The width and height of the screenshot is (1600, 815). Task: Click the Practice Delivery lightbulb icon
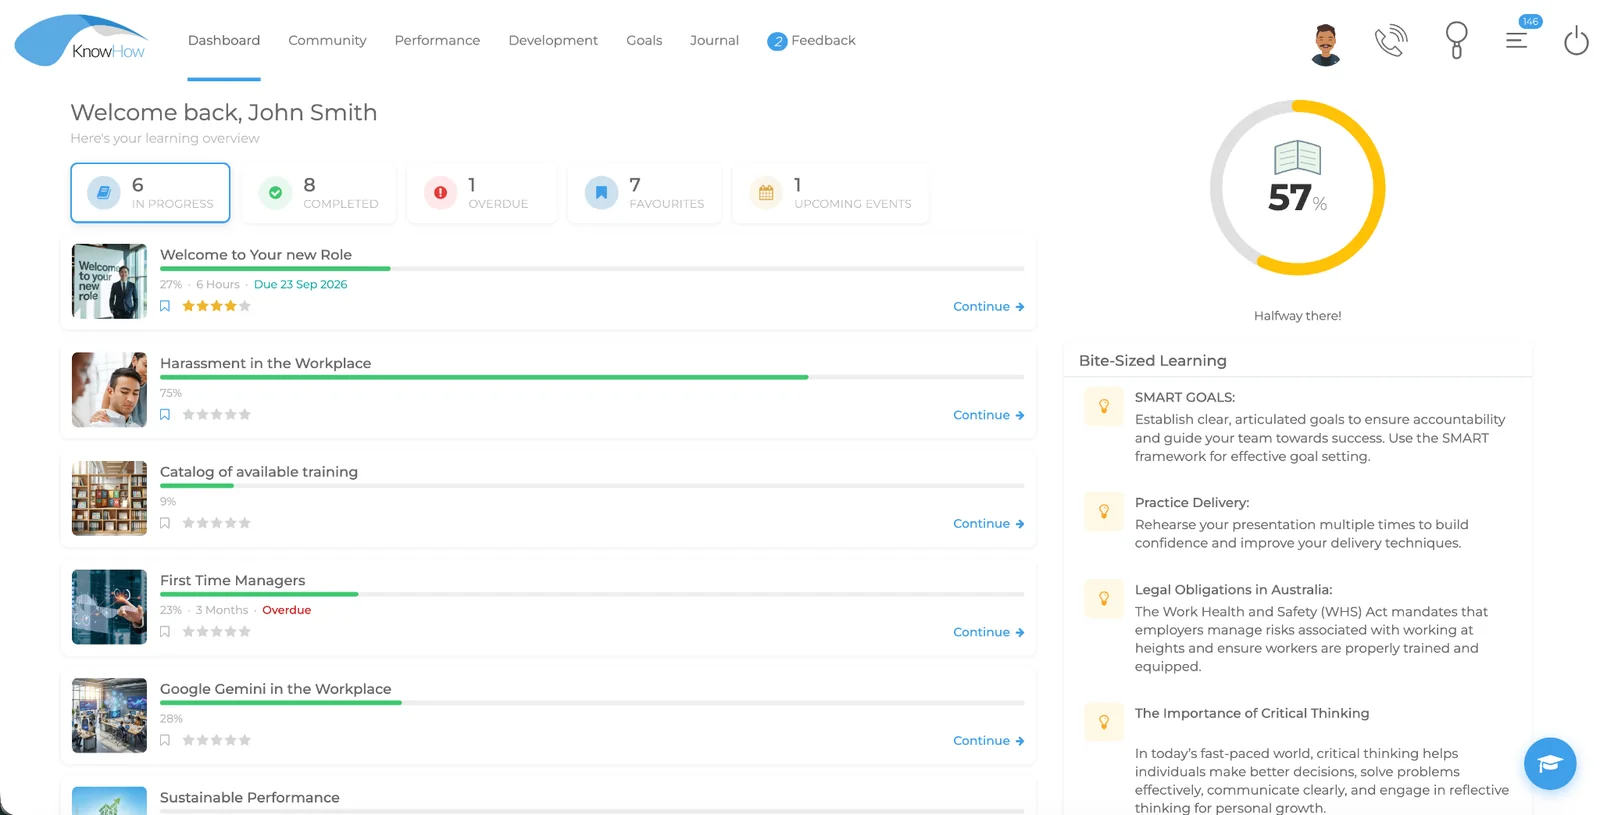pos(1104,511)
